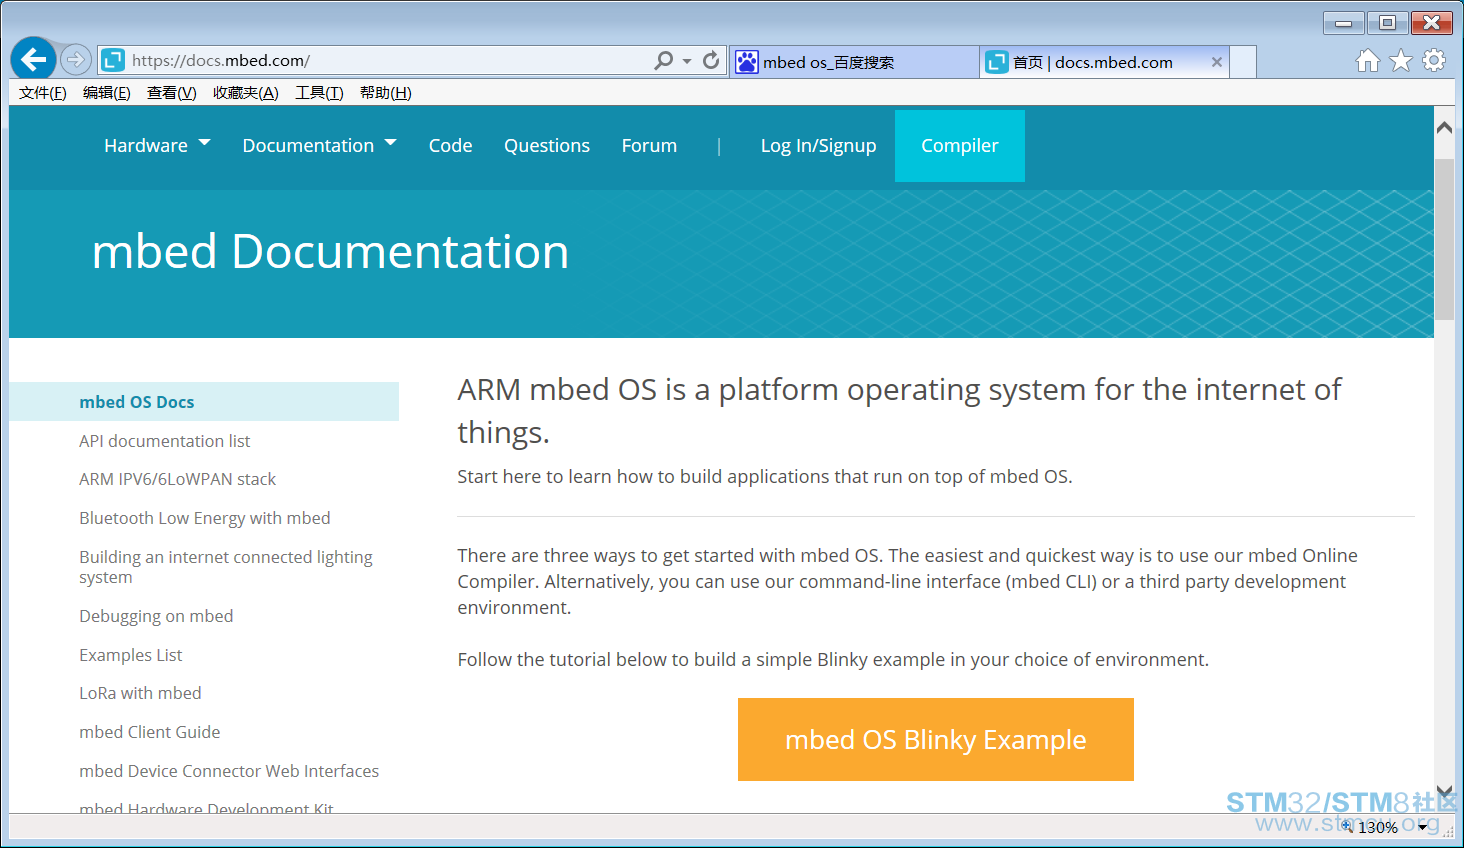This screenshot has height=848, width=1464.
Task: Open the address bar search dropdown arrow
Action: coord(687,62)
